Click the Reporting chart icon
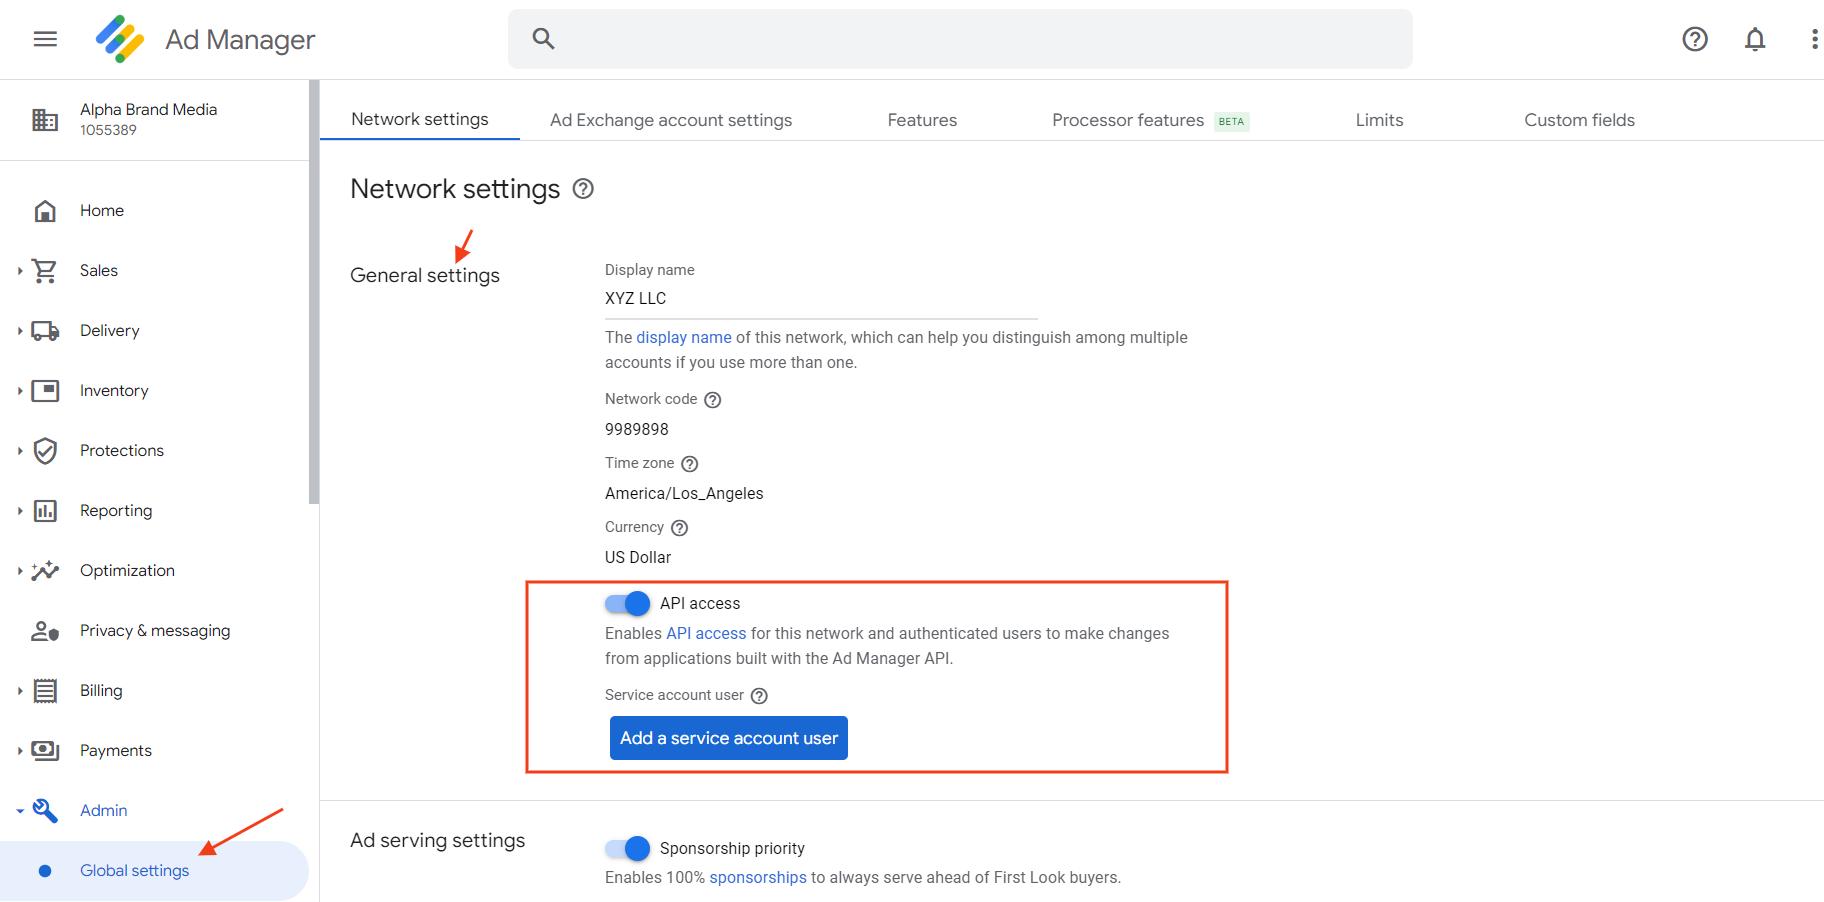1824x902 pixels. [45, 511]
